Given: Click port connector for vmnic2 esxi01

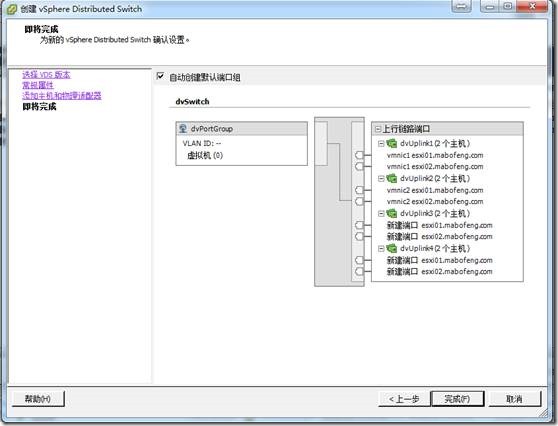Looking at the screenshot, I should tap(359, 190).
